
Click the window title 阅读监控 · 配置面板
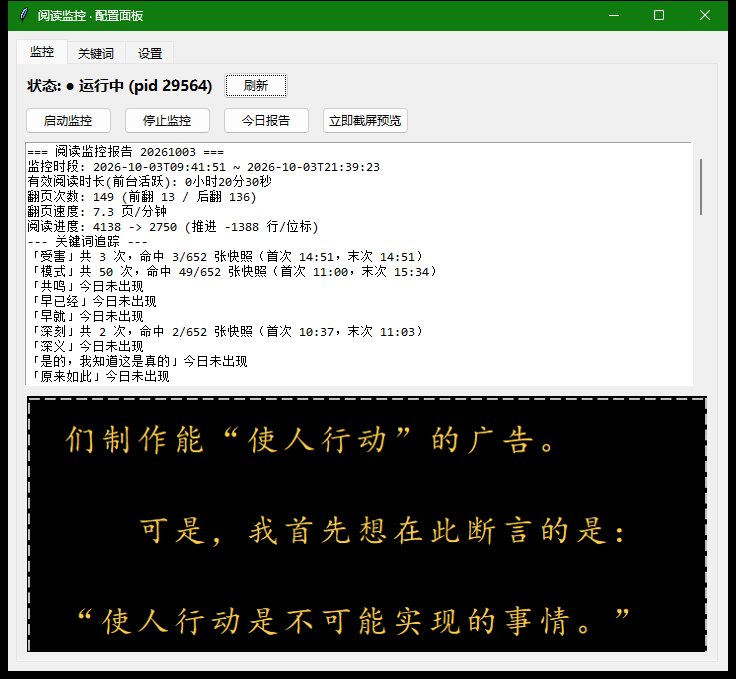91,16
